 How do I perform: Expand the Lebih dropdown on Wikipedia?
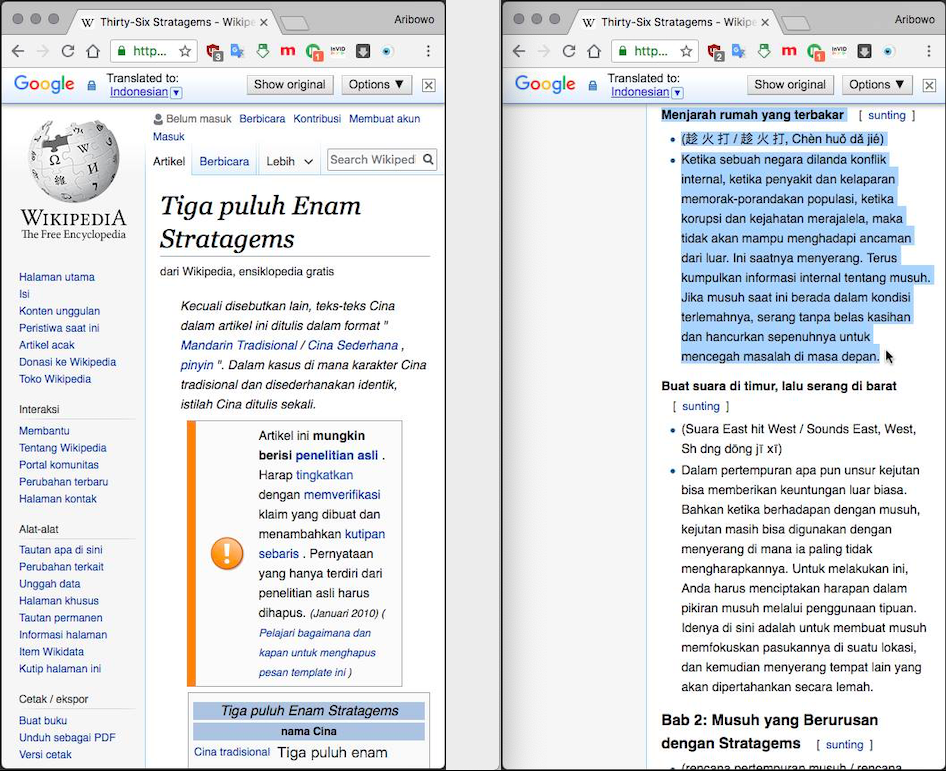tap(290, 161)
